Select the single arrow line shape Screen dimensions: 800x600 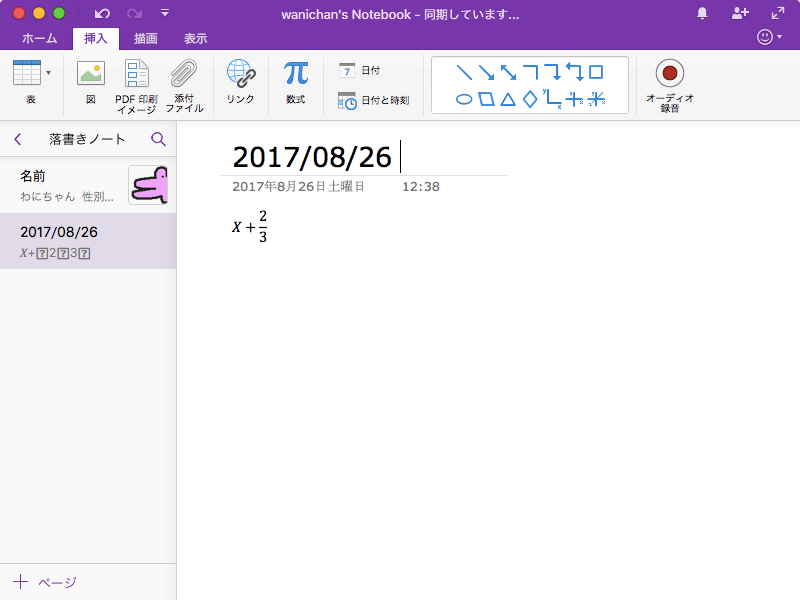(486, 72)
